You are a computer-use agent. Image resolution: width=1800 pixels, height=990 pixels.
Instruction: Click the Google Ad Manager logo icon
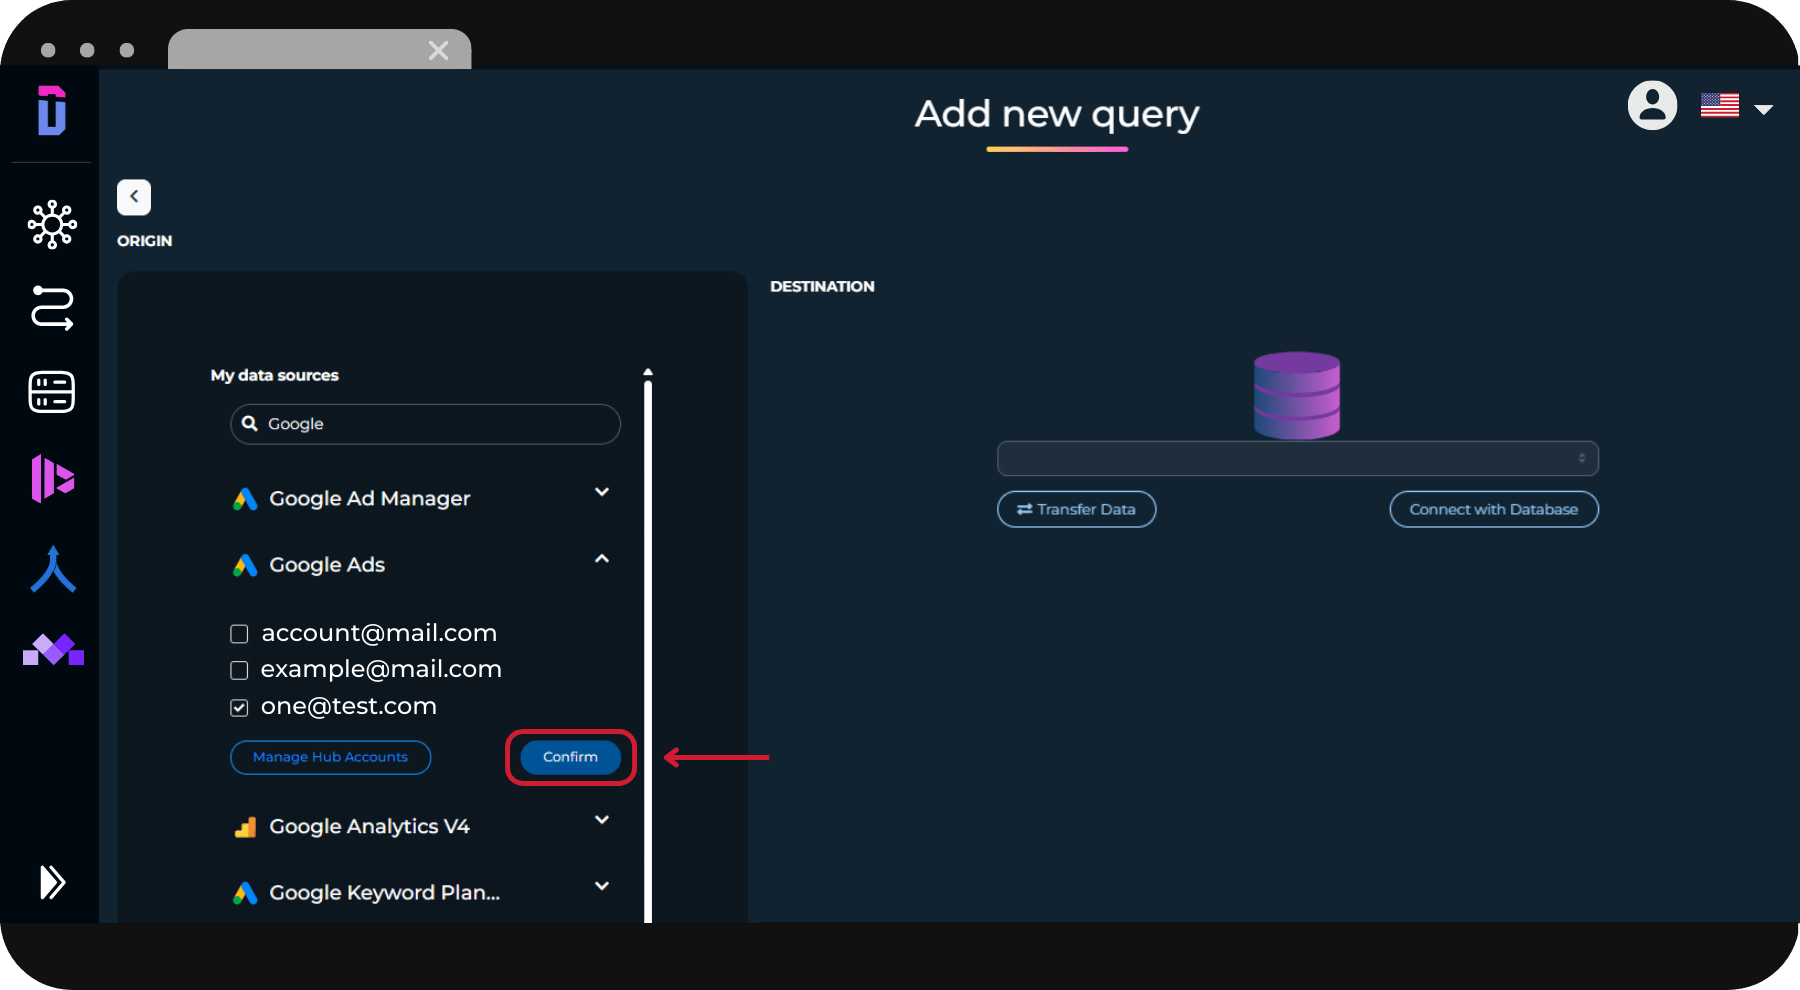(x=245, y=499)
